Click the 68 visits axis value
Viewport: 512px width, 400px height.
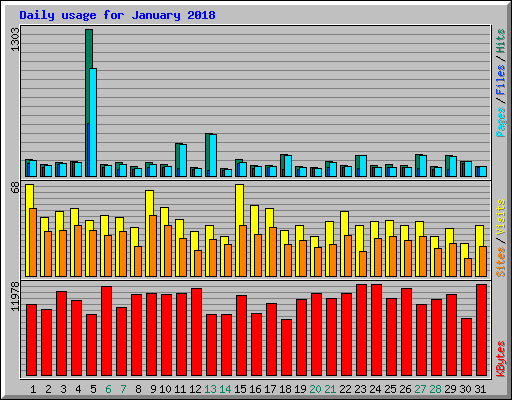15,188
